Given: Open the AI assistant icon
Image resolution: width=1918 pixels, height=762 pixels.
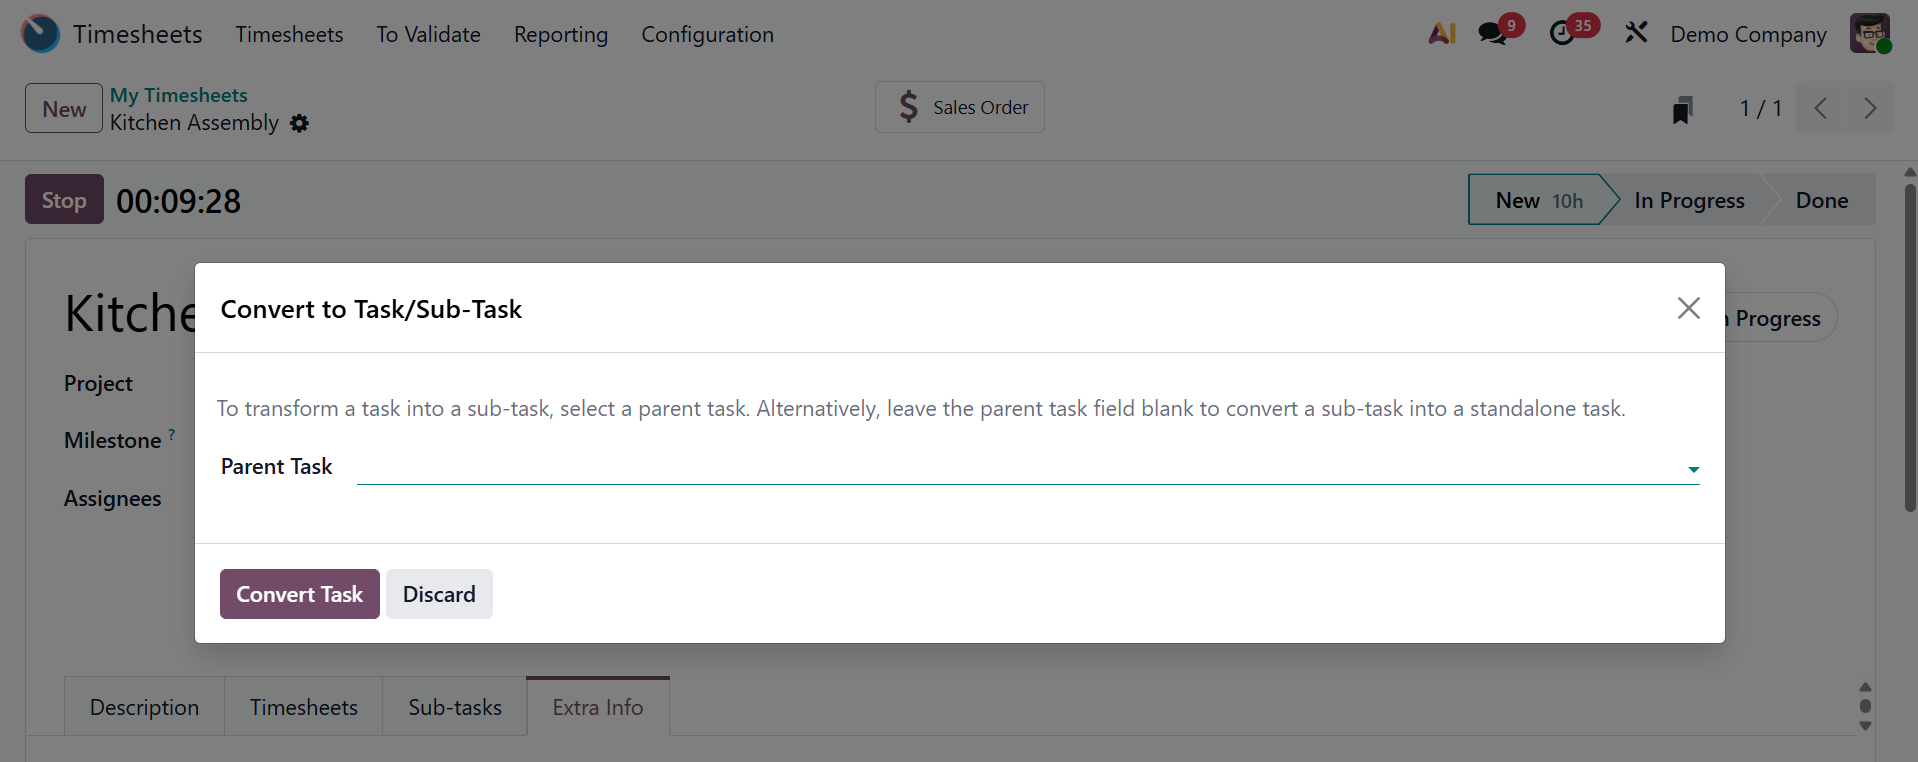Looking at the screenshot, I should [x=1442, y=34].
